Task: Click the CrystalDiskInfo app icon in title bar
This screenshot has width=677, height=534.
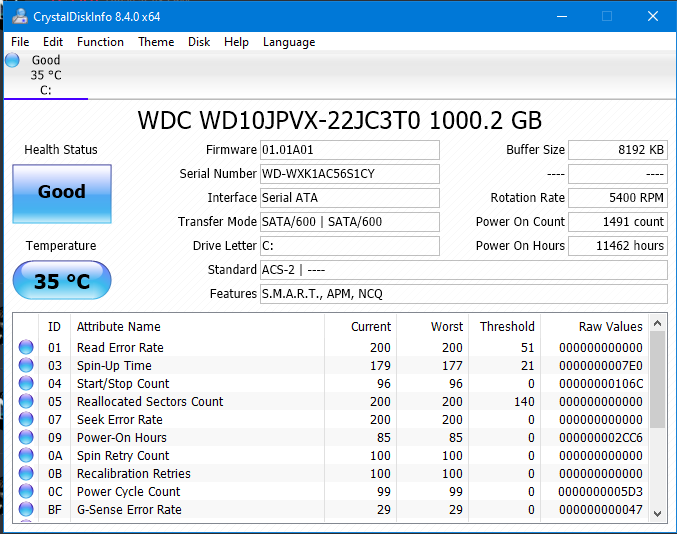Action: click(x=19, y=16)
